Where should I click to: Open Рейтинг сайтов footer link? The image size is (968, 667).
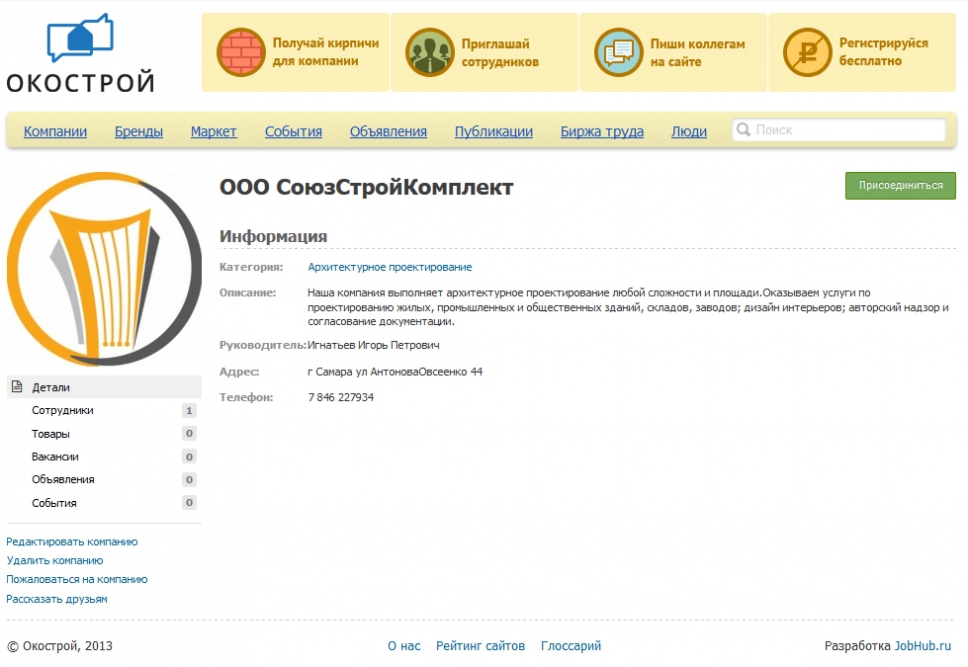[480, 646]
